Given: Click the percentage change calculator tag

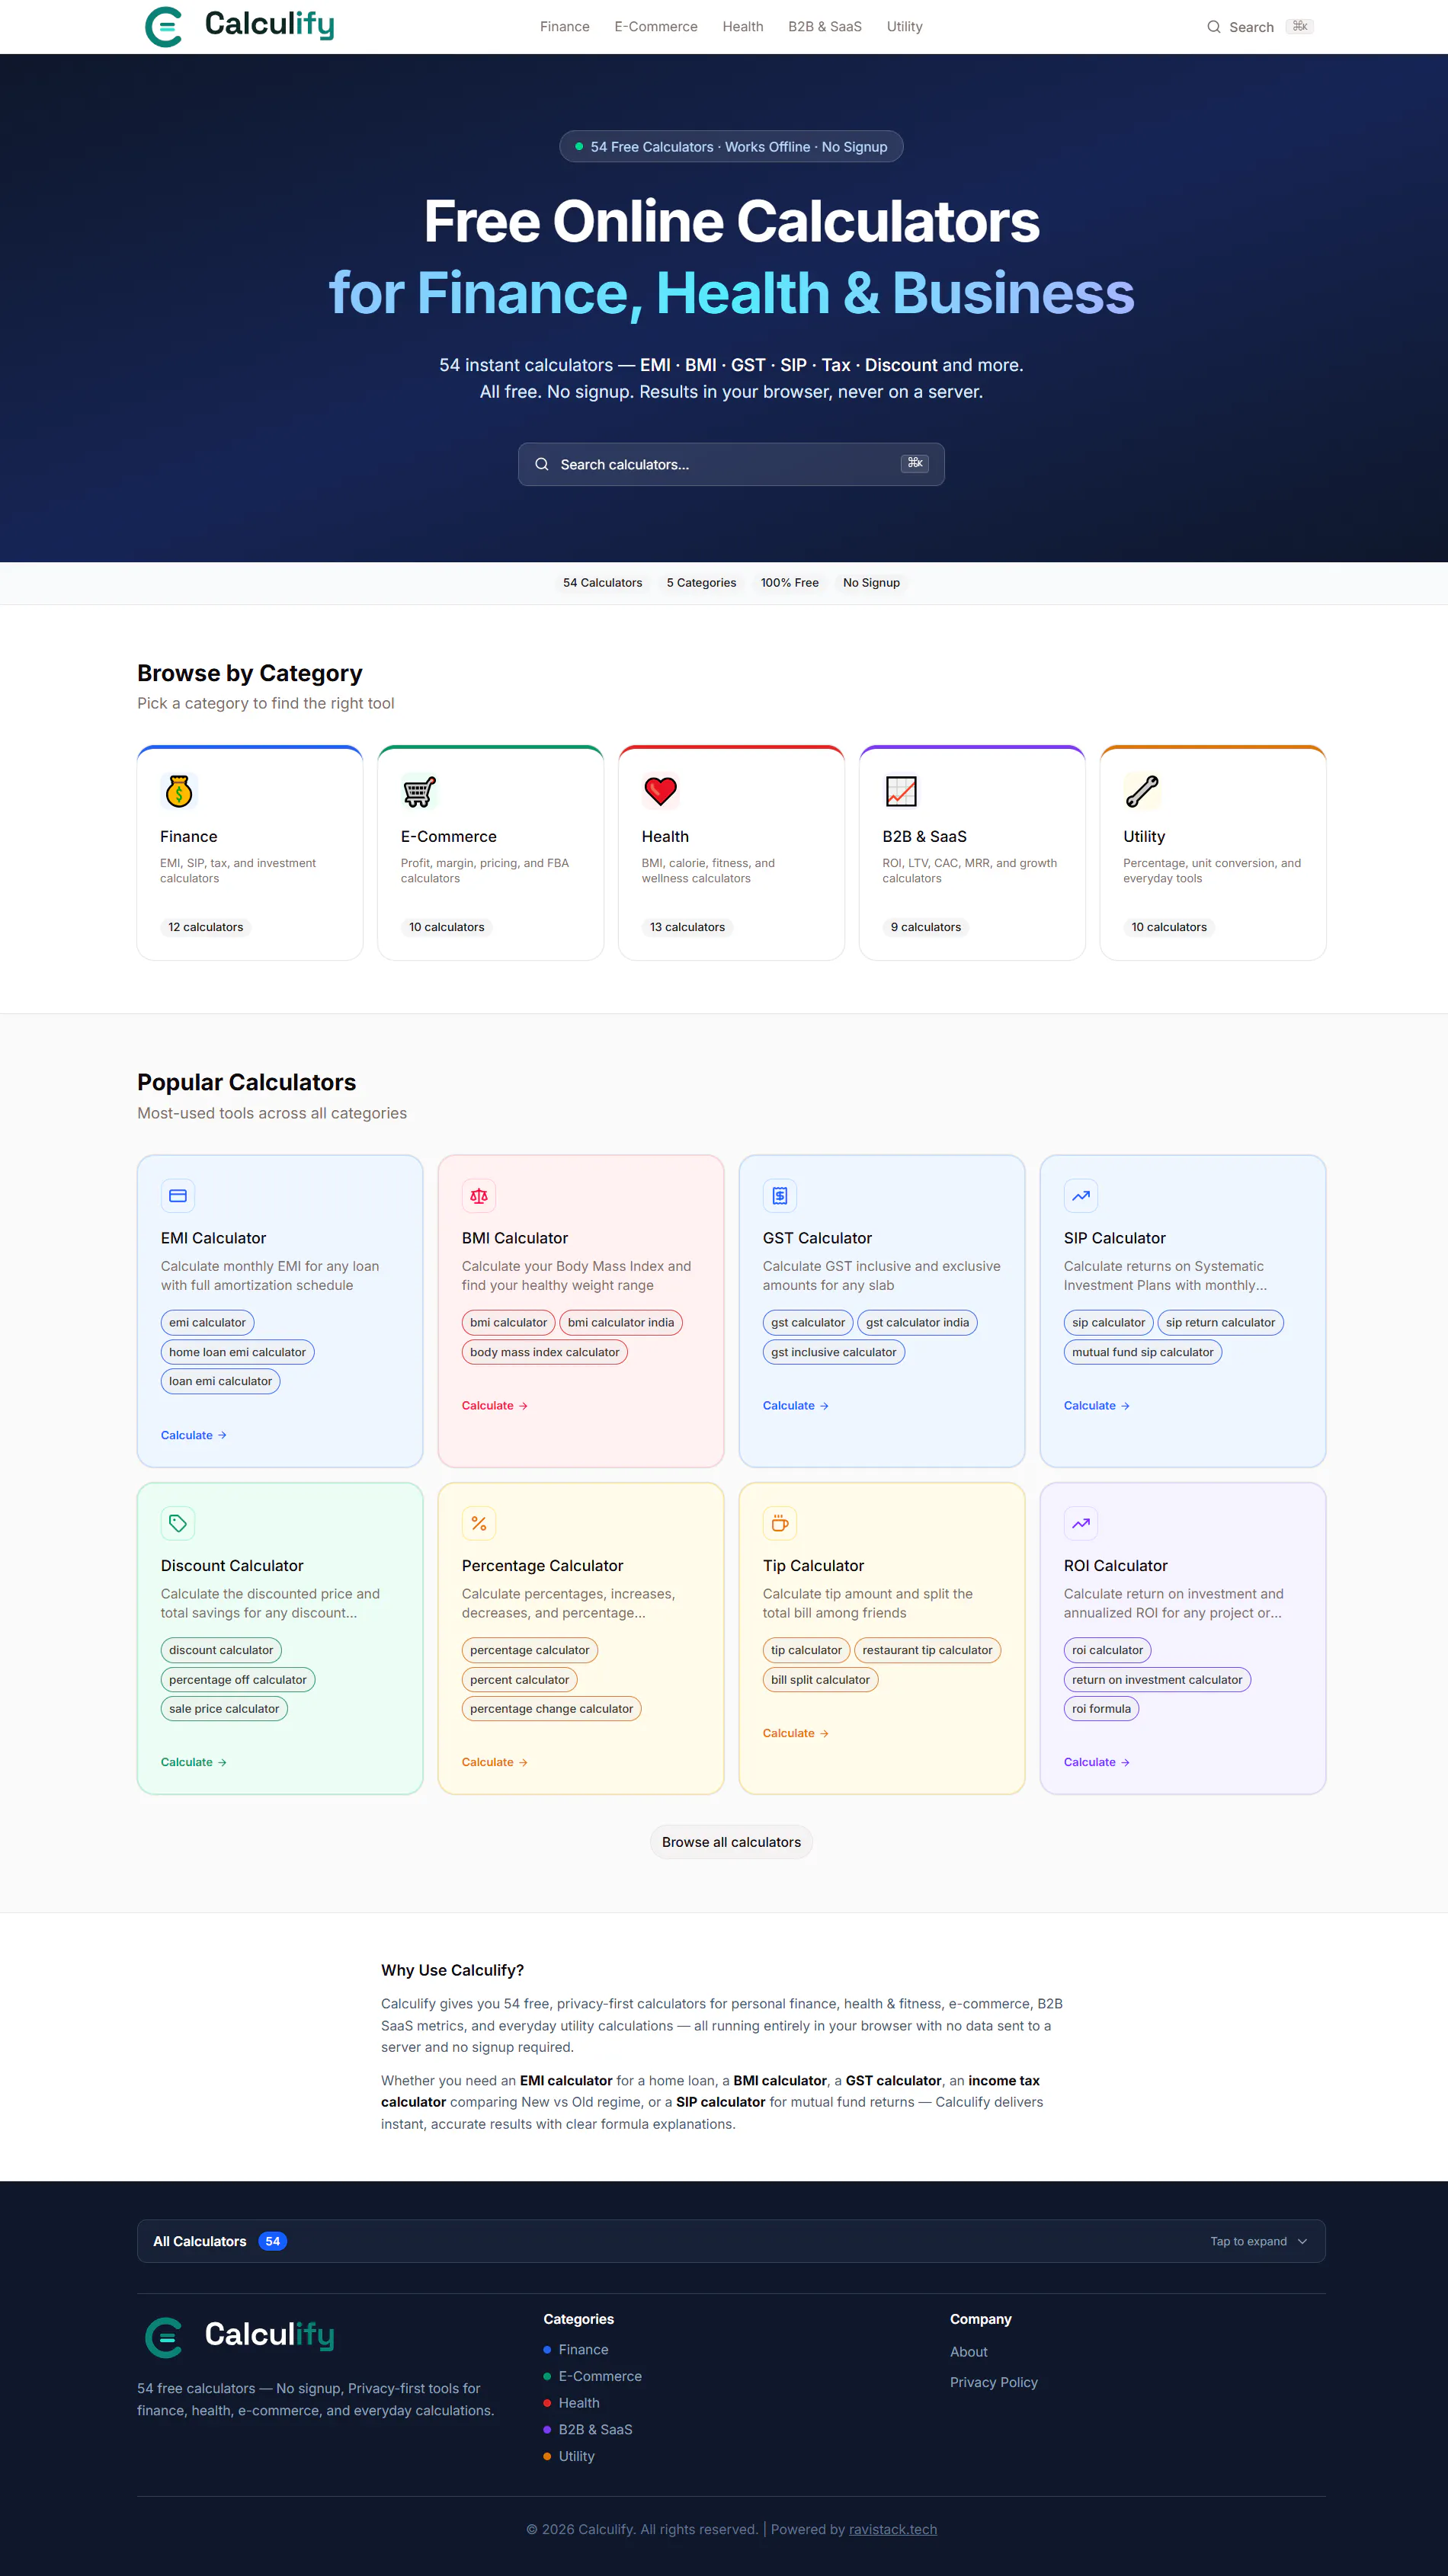Looking at the screenshot, I should [x=552, y=1709].
